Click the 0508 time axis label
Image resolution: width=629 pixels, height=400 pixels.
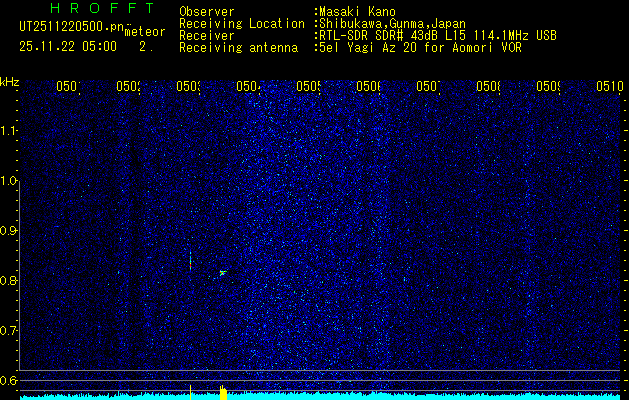click(488, 86)
